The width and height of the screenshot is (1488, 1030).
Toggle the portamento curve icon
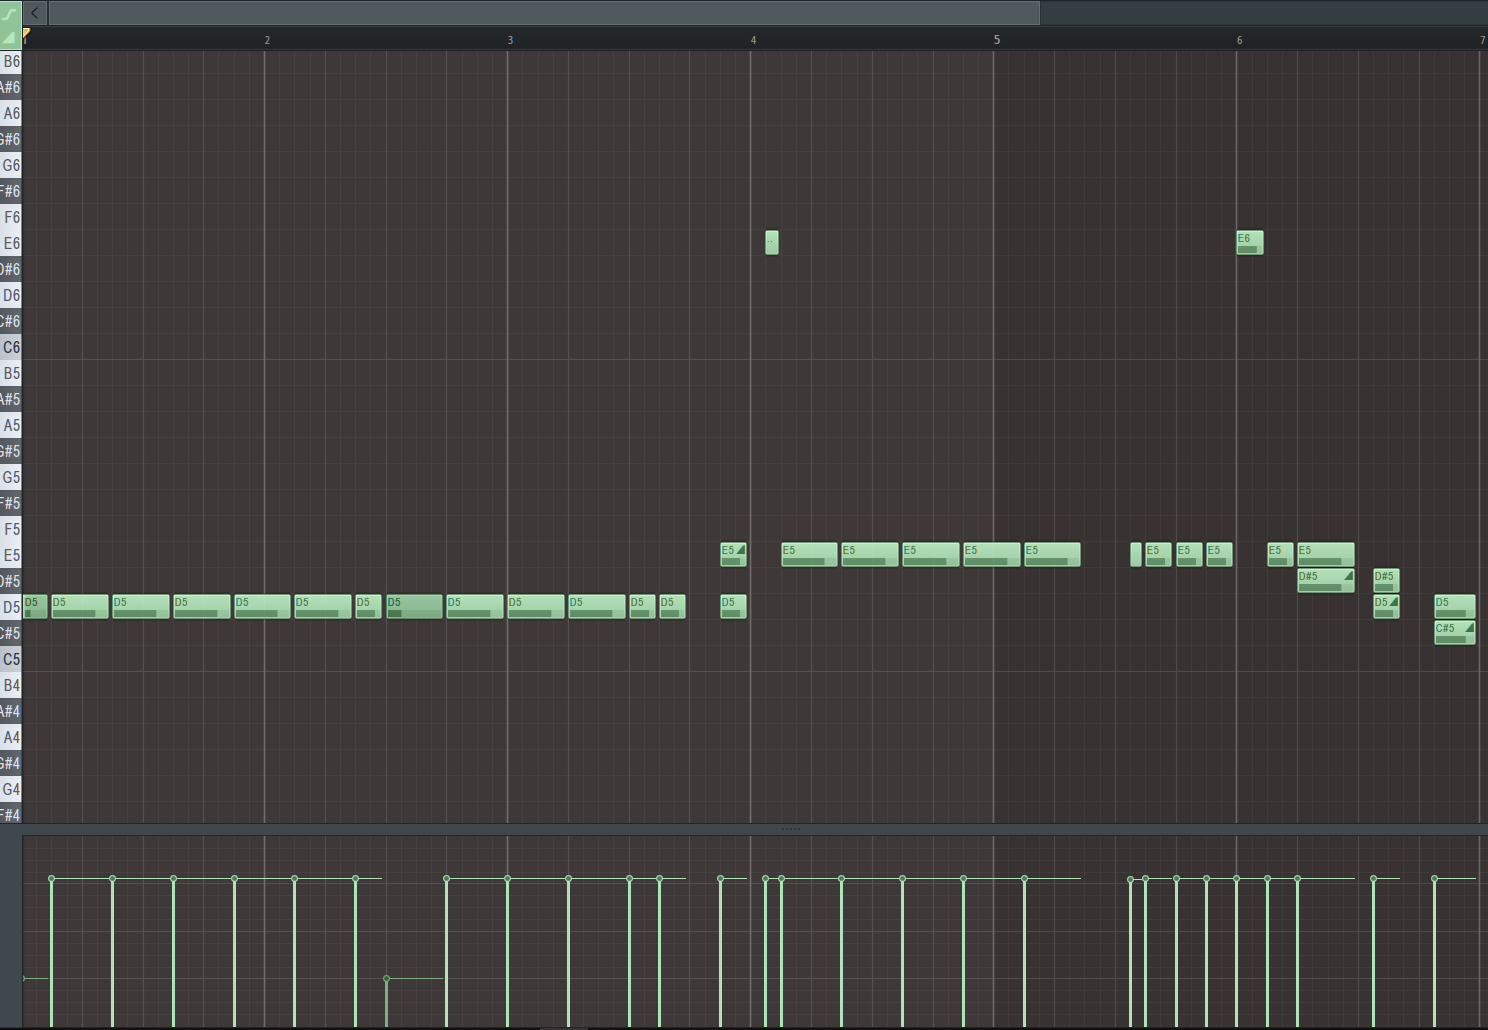(10, 13)
